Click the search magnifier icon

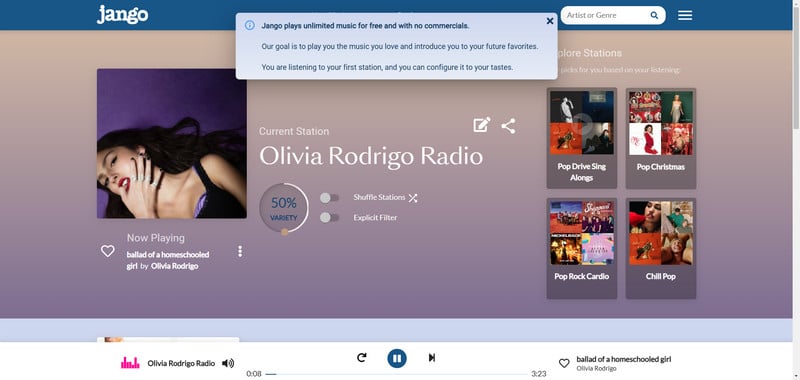click(654, 15)
